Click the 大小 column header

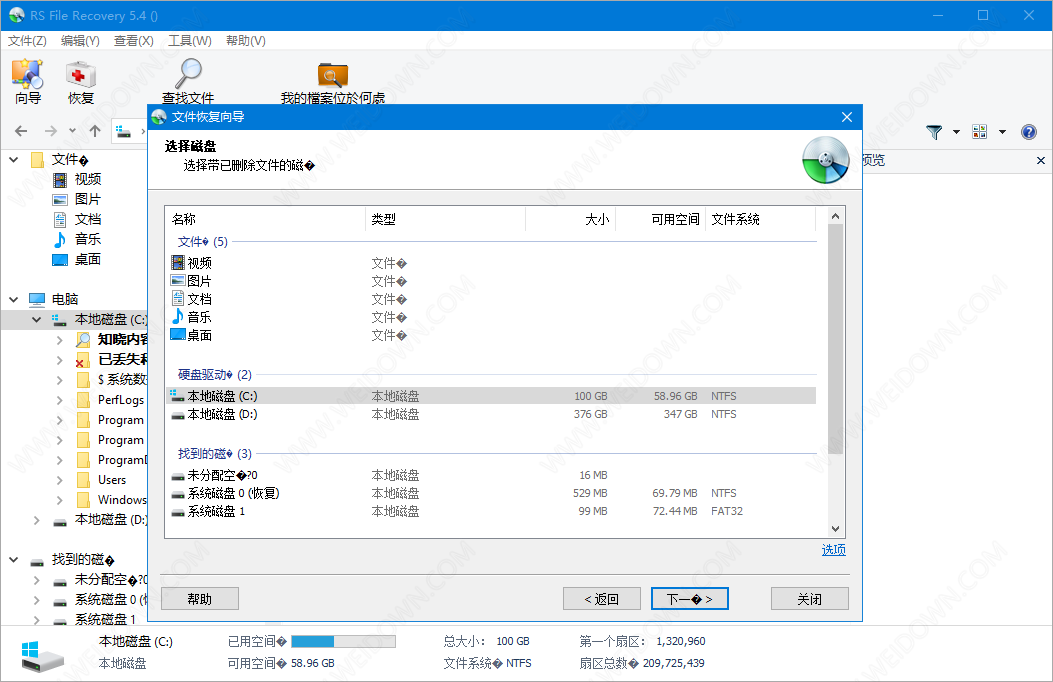pyautogui.click(x=570, y=219)
